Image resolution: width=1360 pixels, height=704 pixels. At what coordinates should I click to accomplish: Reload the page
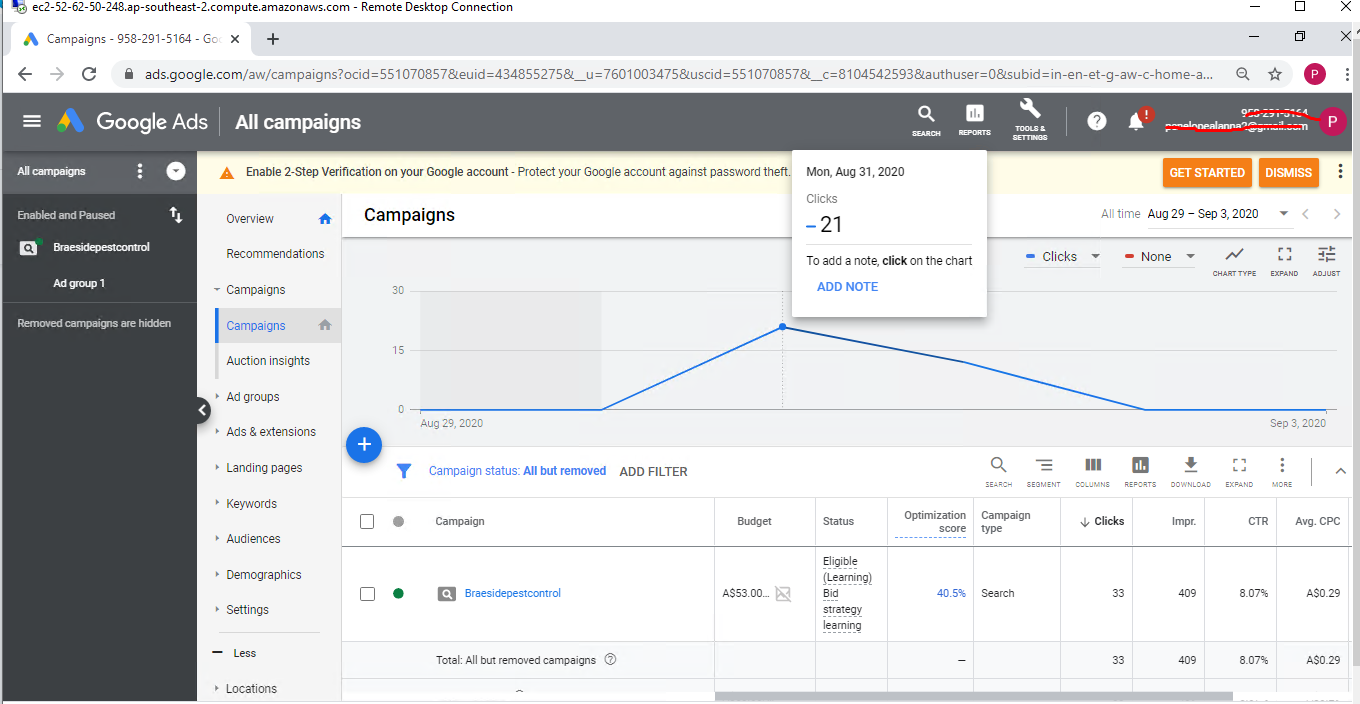click(x=89, y=74)
